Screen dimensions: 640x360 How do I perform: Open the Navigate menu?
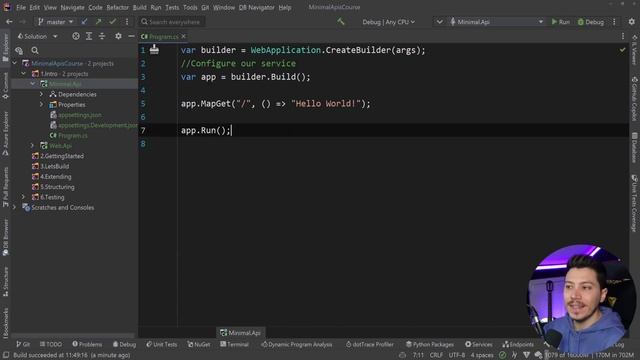pyautogui.click(x=72, y=7)
